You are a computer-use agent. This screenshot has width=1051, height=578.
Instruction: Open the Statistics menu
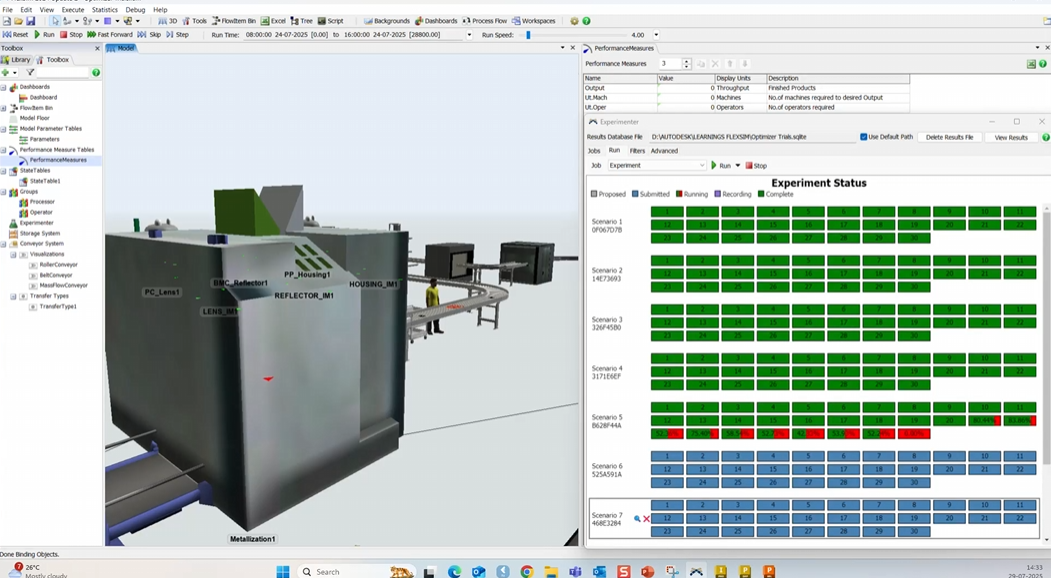tap(104, 9)
